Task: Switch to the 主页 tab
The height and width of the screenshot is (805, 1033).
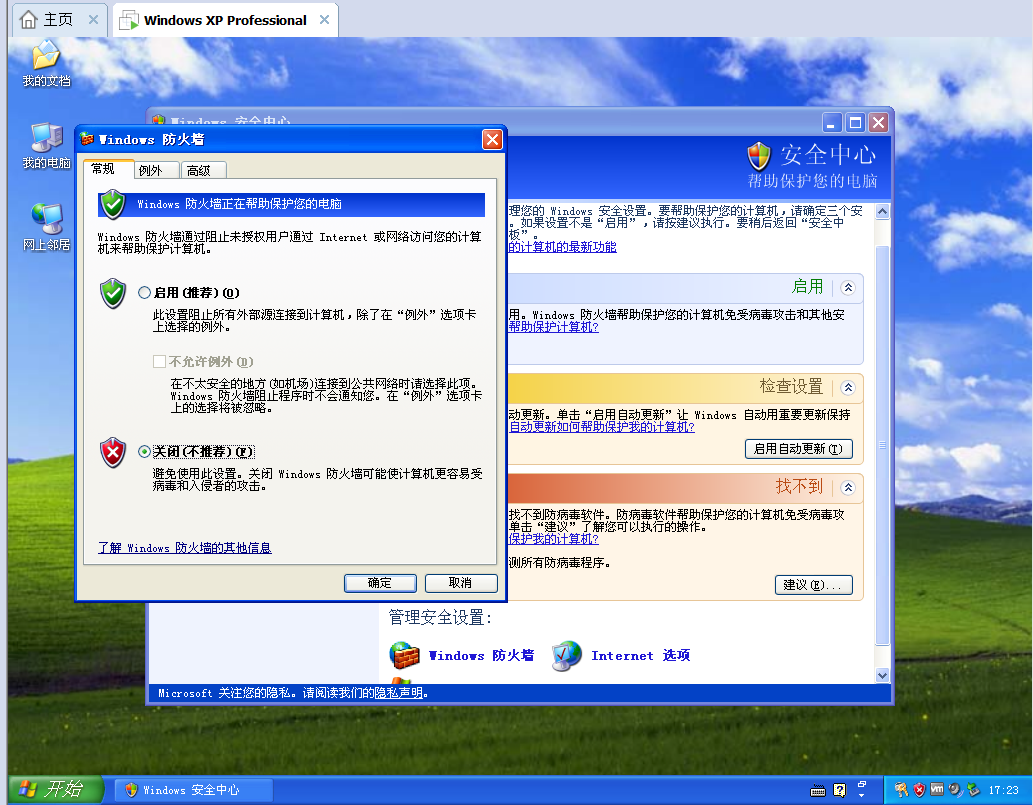Action: (58, 20)
